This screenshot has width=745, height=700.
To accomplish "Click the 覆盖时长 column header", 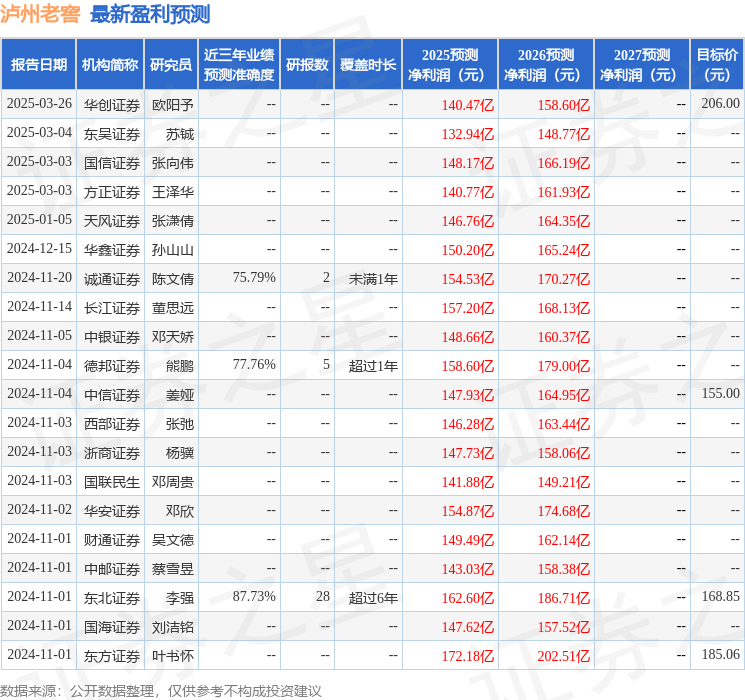I will point(368,64).
